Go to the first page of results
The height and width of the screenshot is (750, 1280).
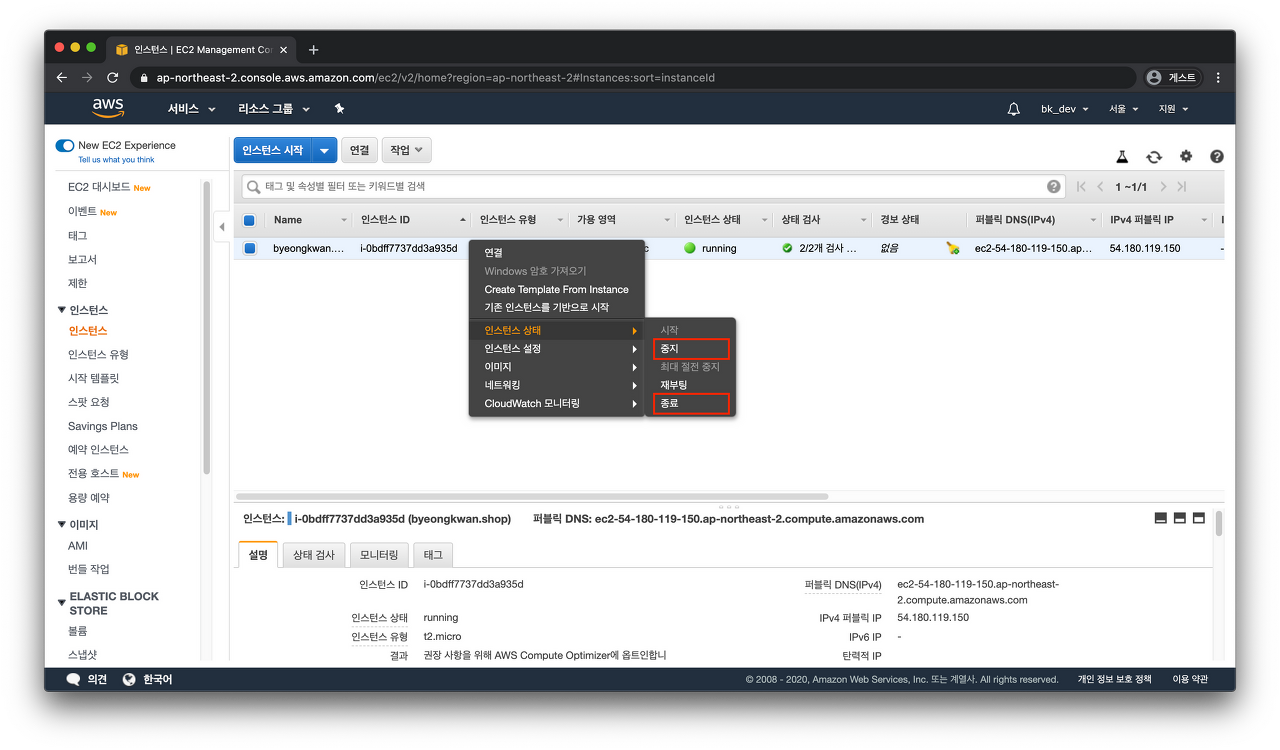(x=1081, y=187)
